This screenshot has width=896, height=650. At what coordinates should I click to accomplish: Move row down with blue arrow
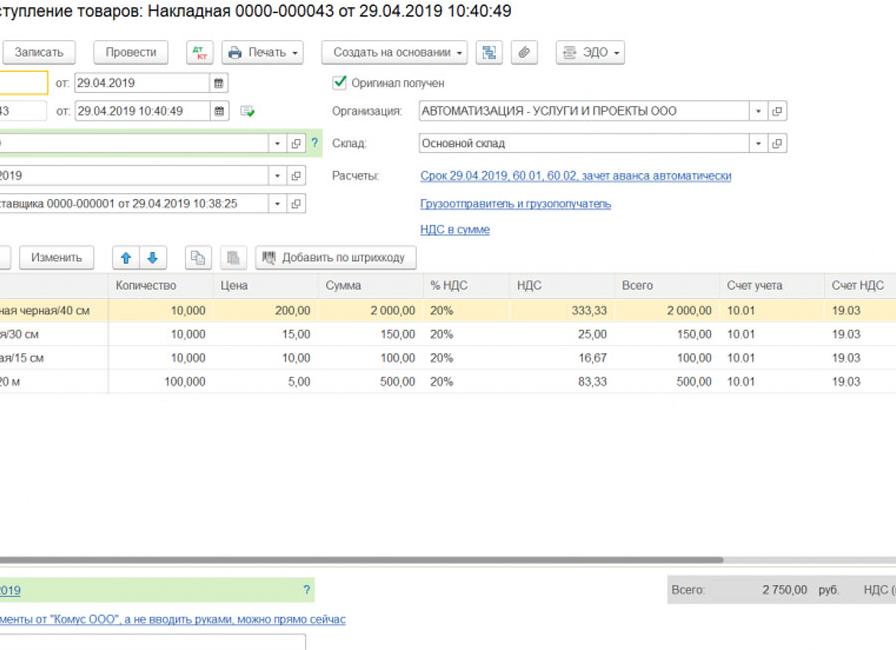(x=153, y=258)
